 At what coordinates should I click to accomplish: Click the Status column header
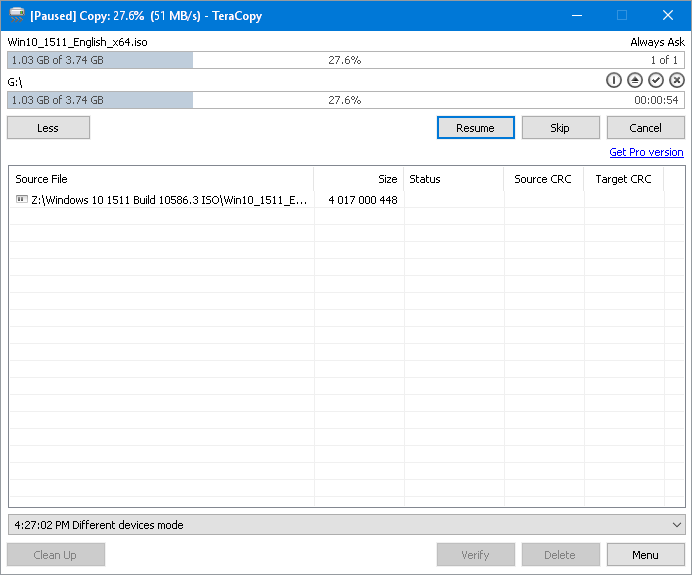point(454,179)
